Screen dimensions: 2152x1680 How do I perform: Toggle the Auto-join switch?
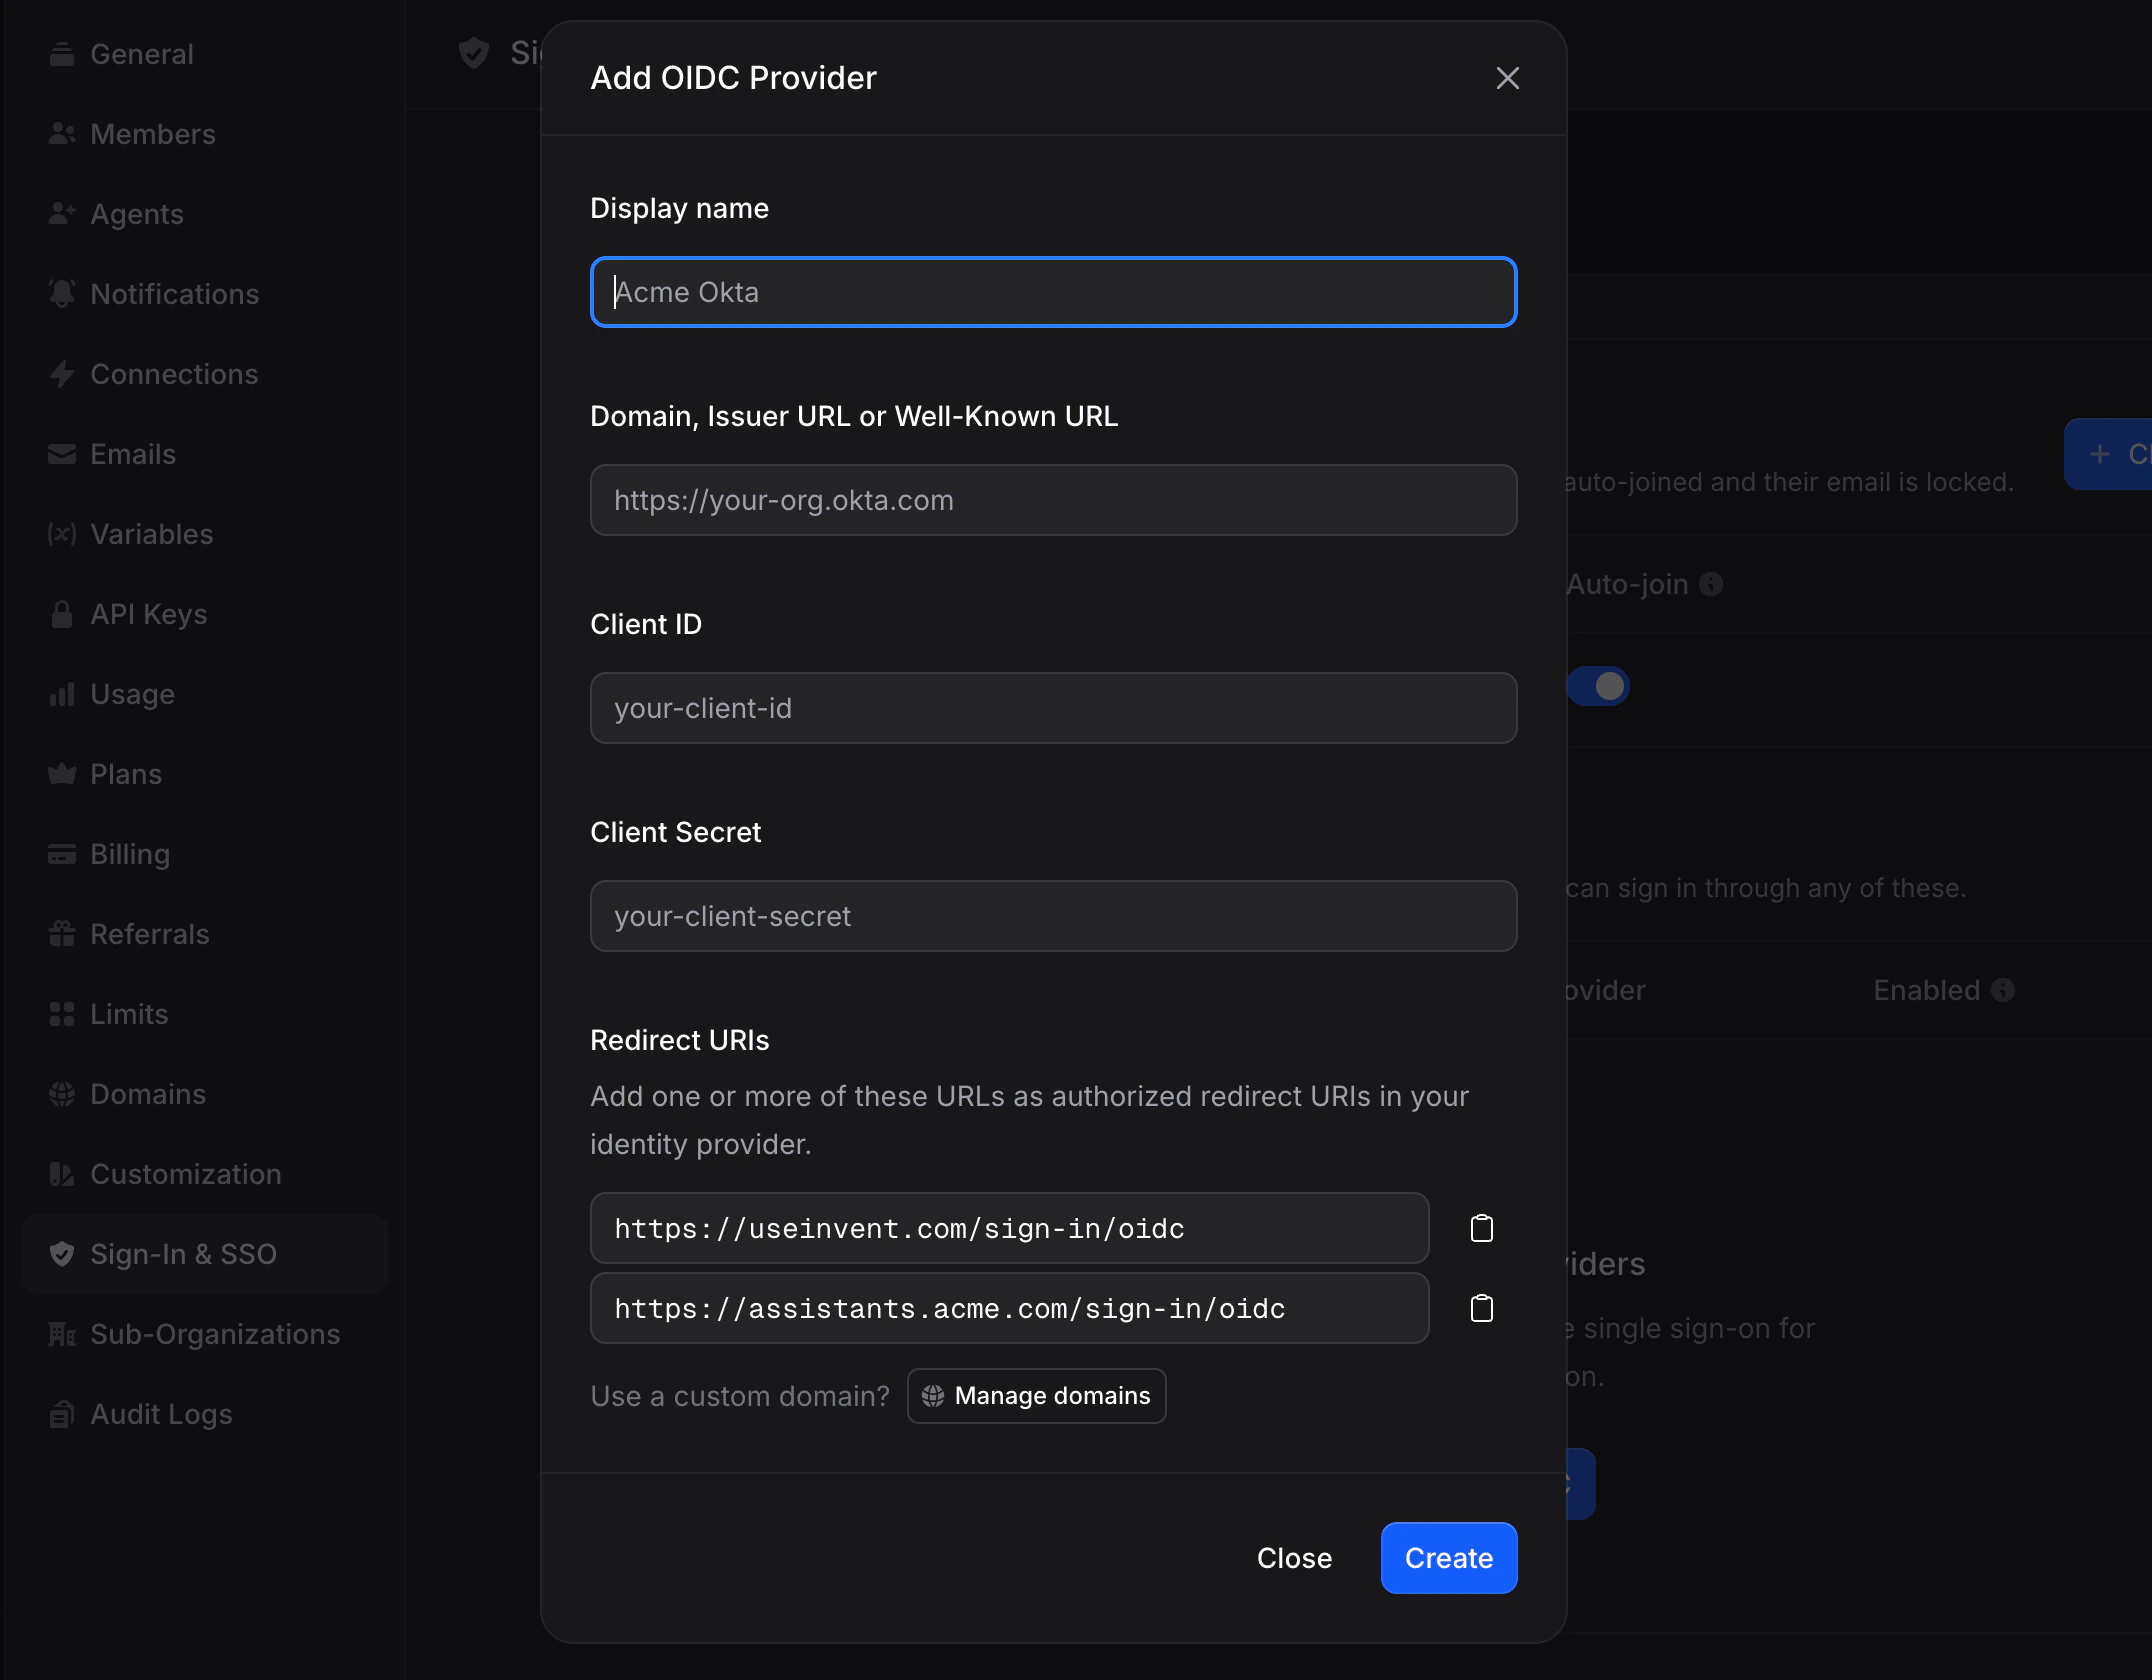tap(1599, 685)
